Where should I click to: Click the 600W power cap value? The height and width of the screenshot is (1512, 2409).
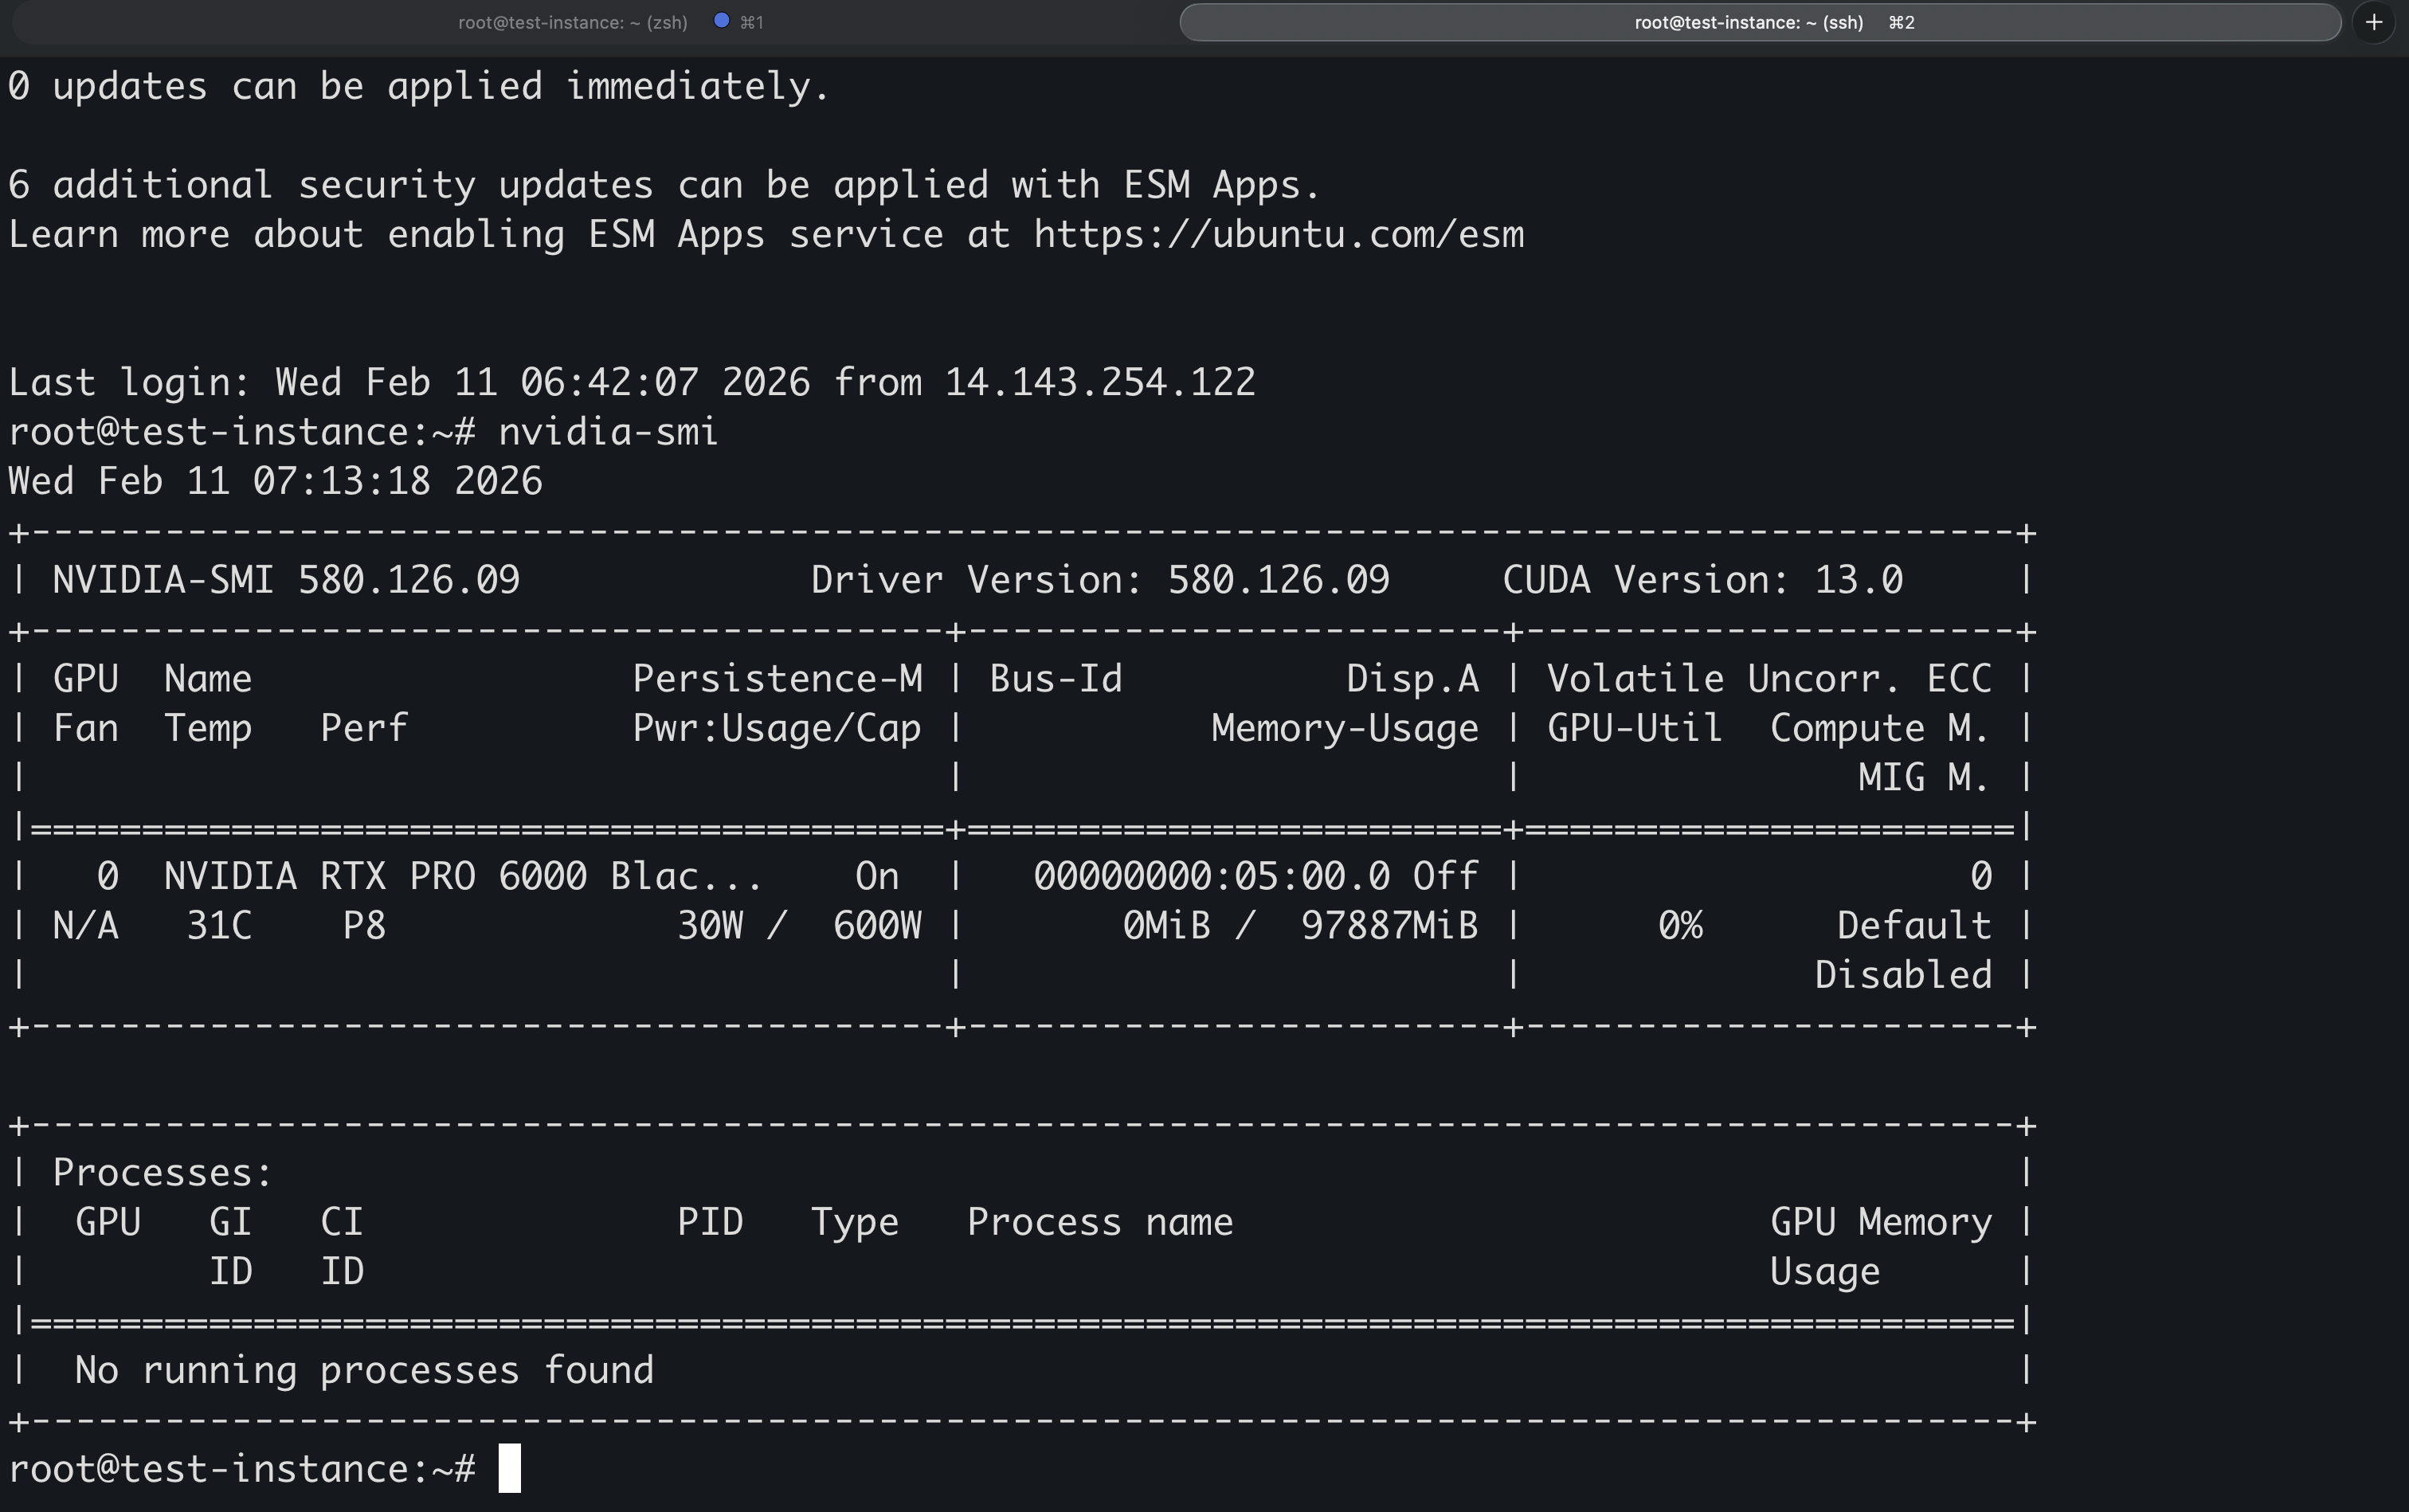click(x=877, y=926)
